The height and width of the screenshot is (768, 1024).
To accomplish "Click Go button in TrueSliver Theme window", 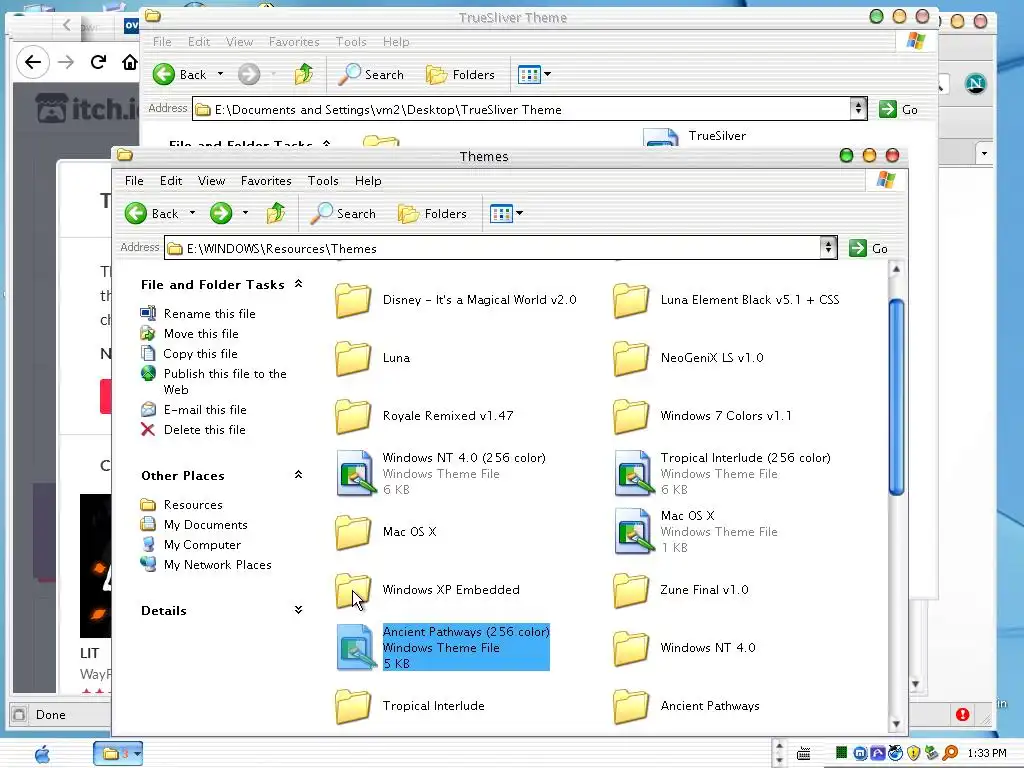I will point(899,109).
